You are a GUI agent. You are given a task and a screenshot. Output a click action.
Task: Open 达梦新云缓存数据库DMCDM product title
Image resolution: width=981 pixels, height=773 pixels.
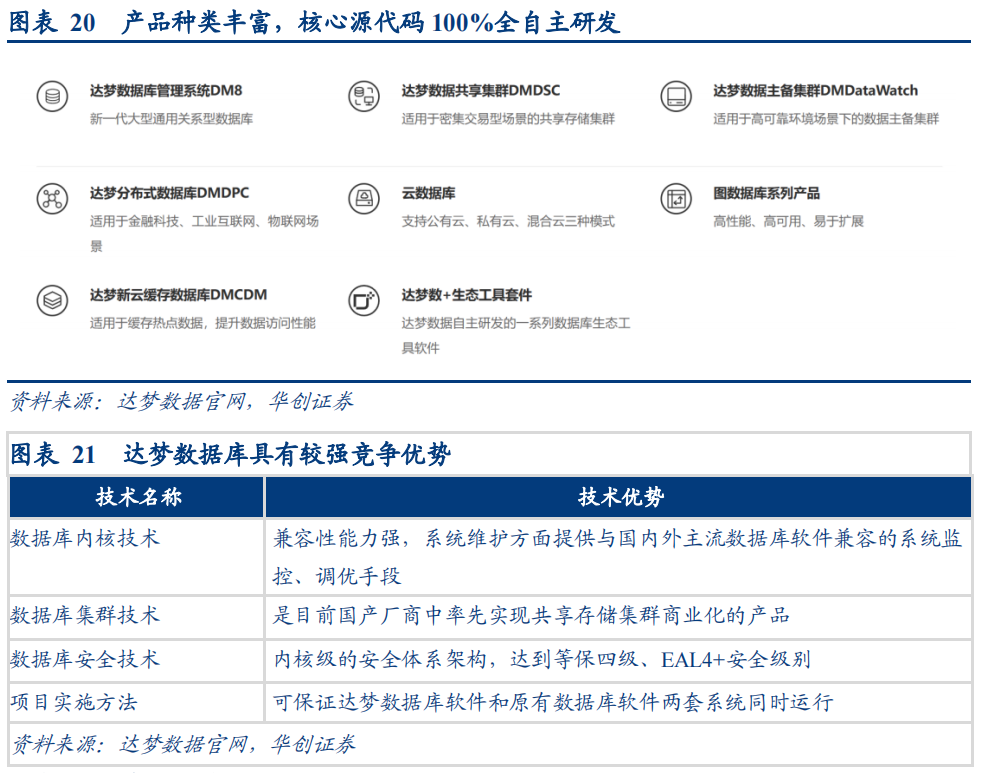tap(178, 295)
